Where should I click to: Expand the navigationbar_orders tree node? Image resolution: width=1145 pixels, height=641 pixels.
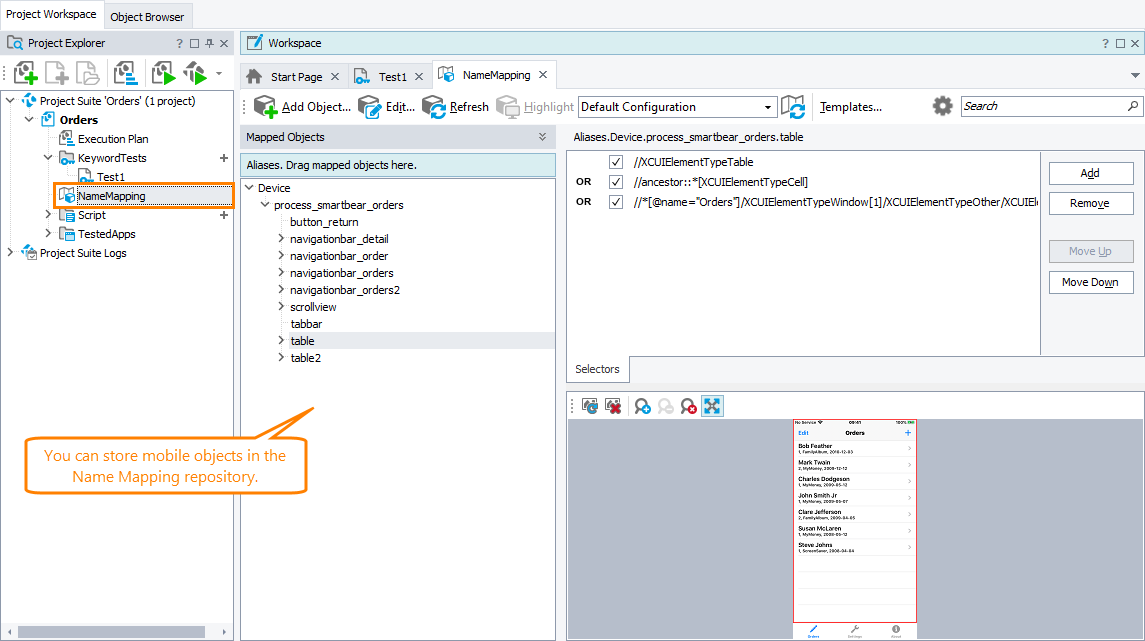coord(280,272)
